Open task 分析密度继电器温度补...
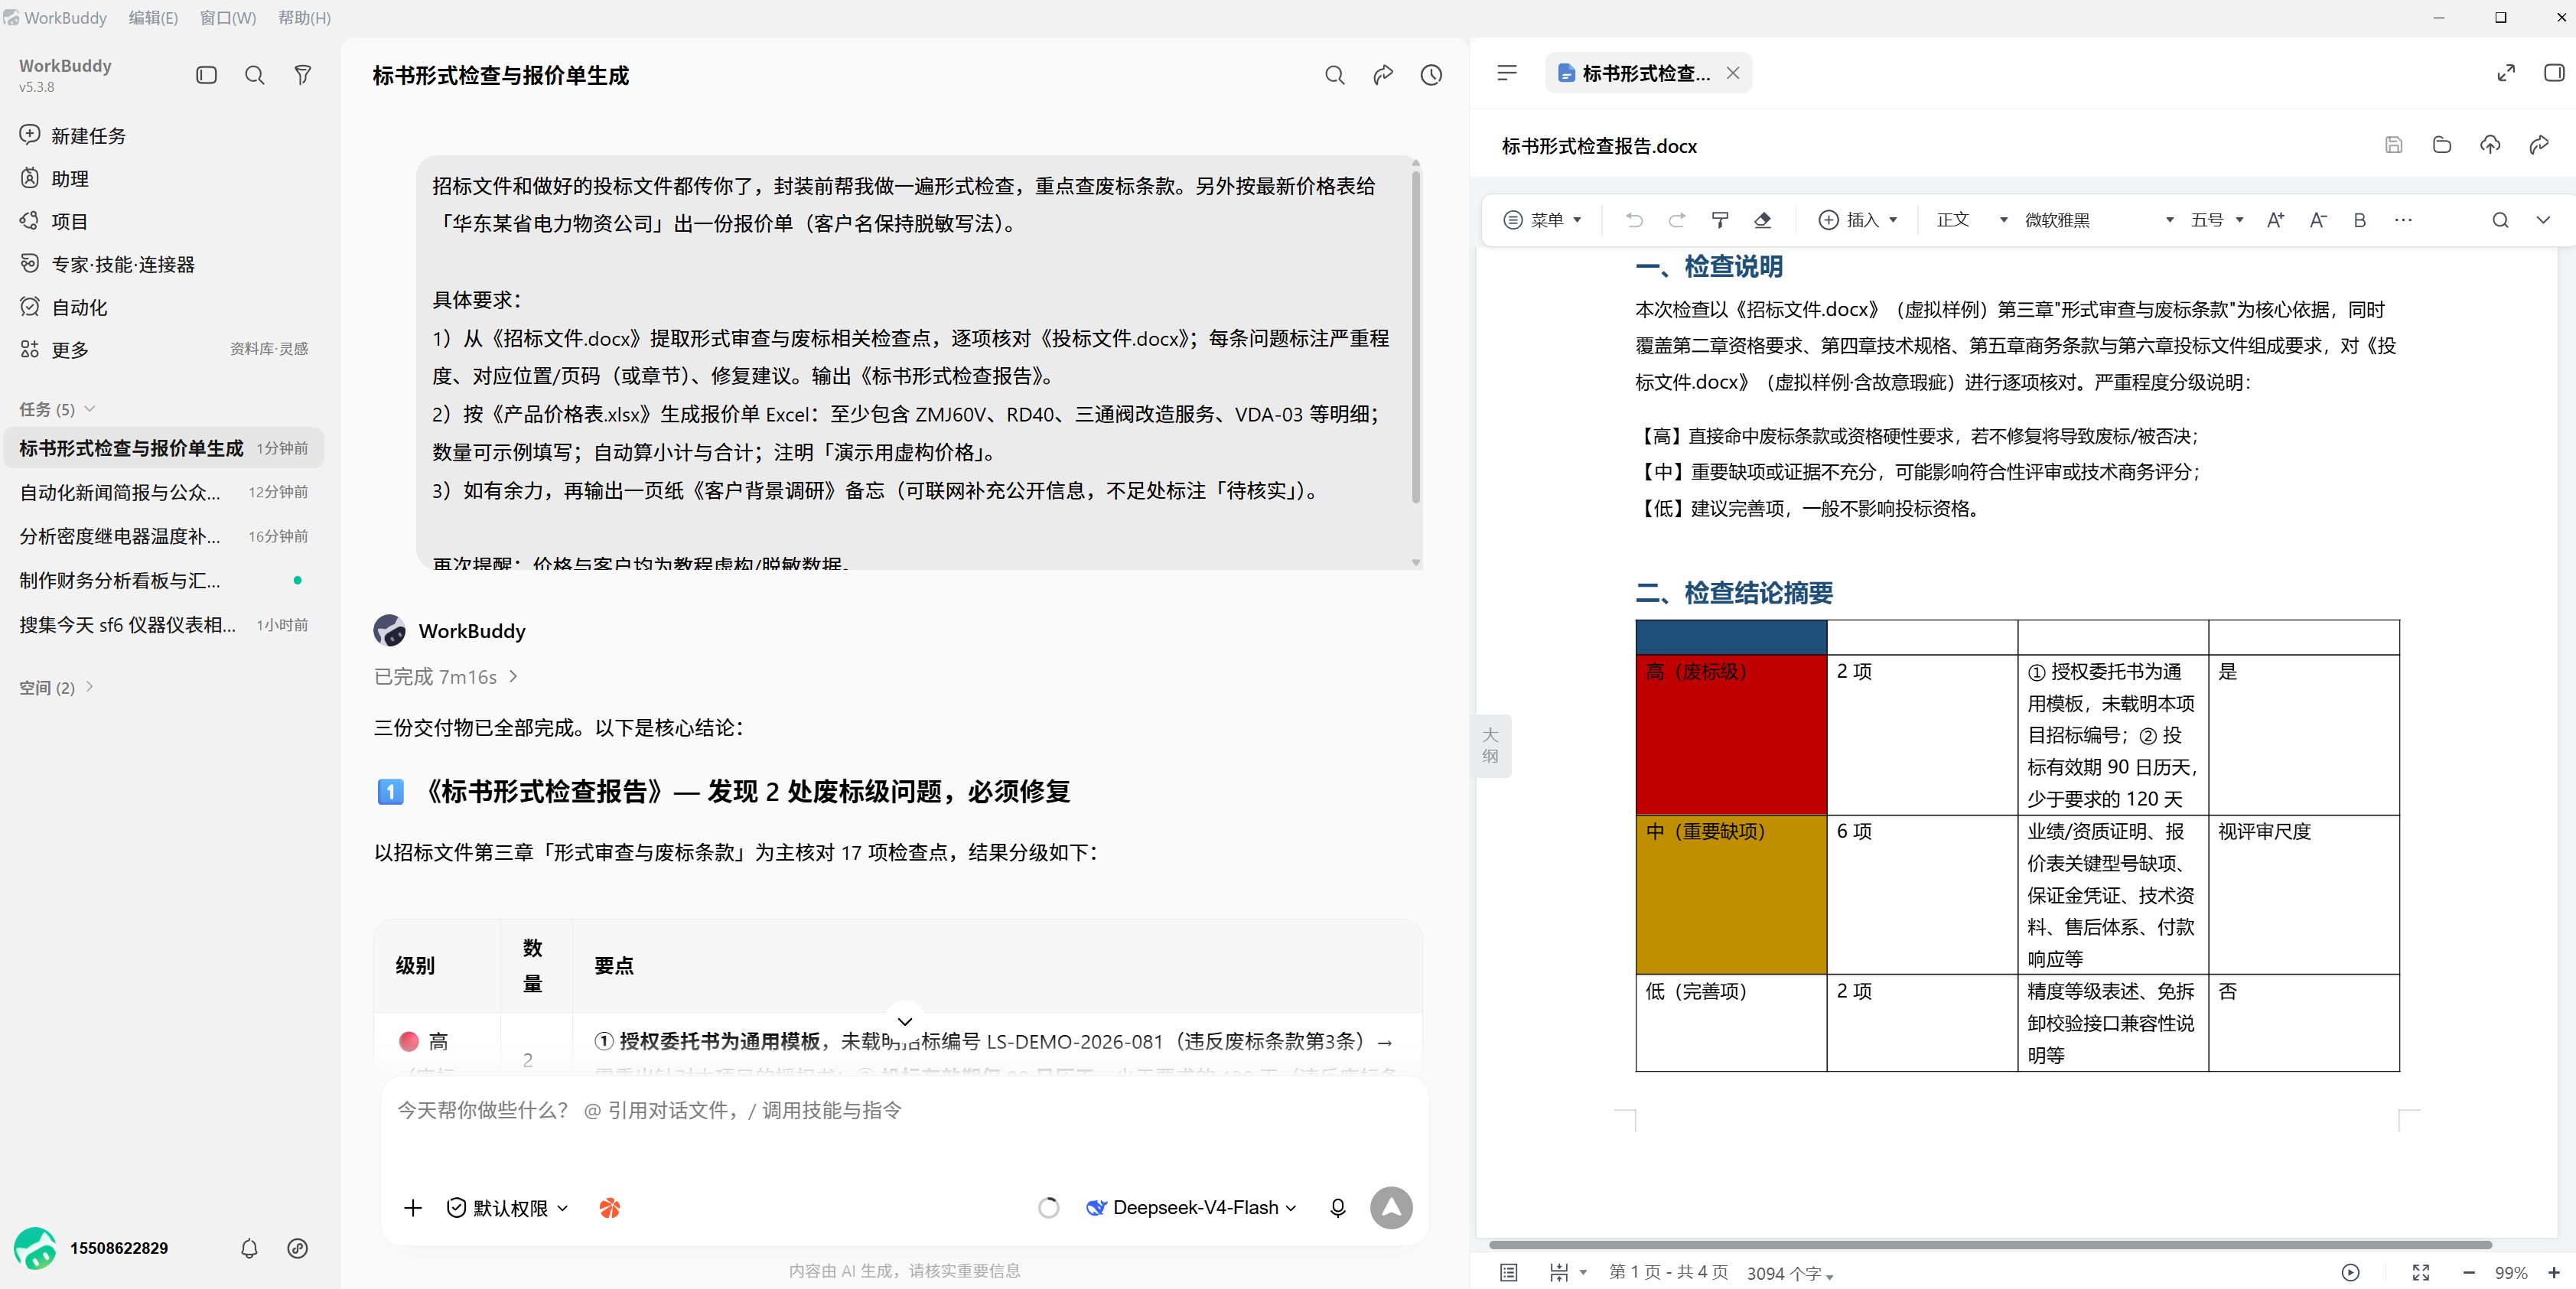The width and height of the screenshot is (2576, 1289). tap(164, 536)
